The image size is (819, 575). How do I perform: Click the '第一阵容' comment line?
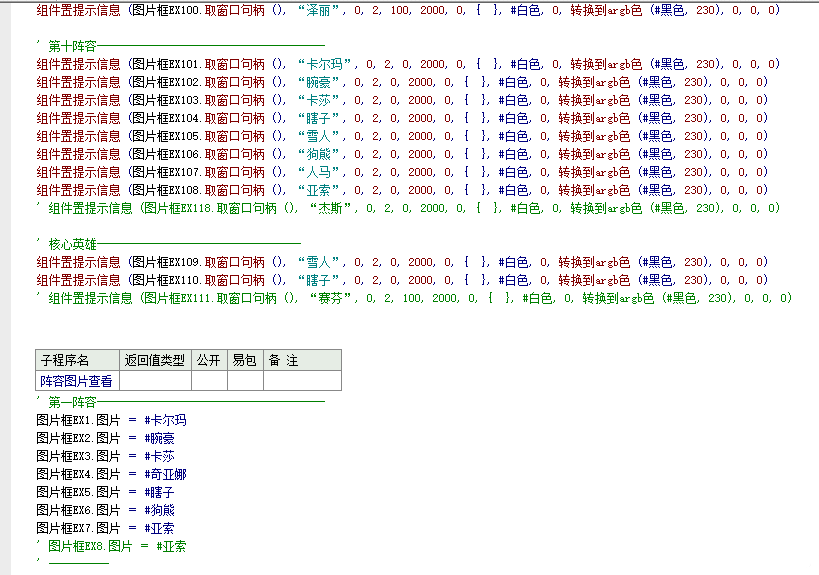(x=72, y=402)
